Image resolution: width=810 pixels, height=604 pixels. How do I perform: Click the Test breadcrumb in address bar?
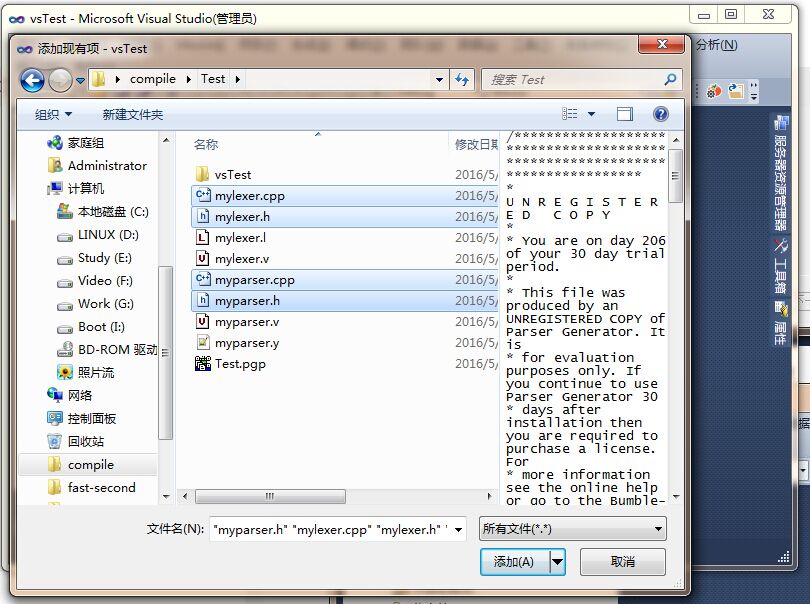213,79
